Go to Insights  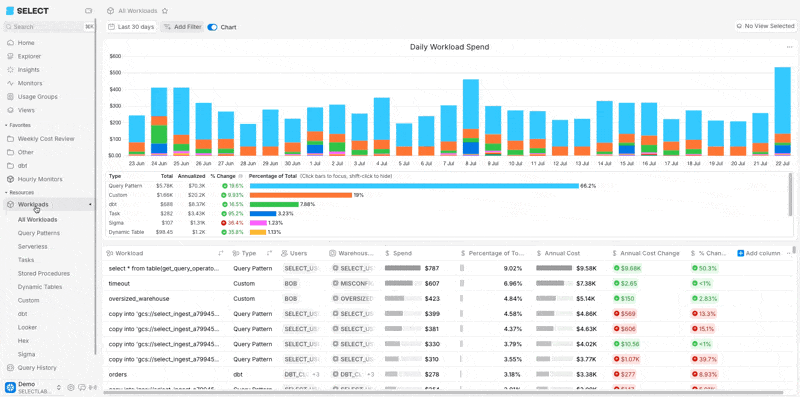[x=29, y=70]
